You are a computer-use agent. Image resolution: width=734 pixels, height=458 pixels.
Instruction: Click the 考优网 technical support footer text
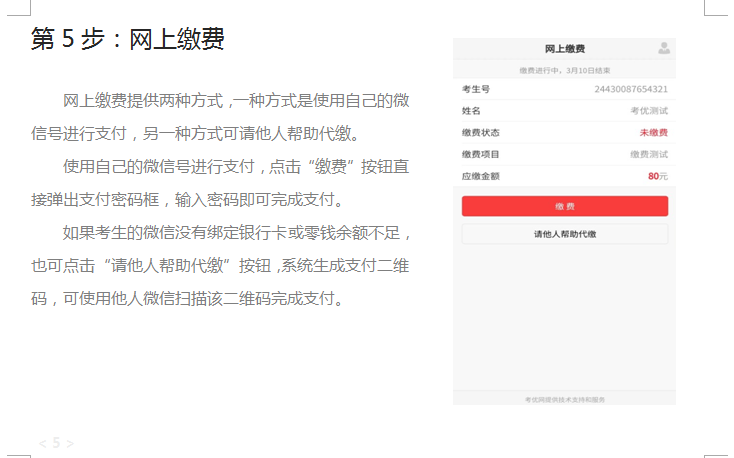pos(564,399)
